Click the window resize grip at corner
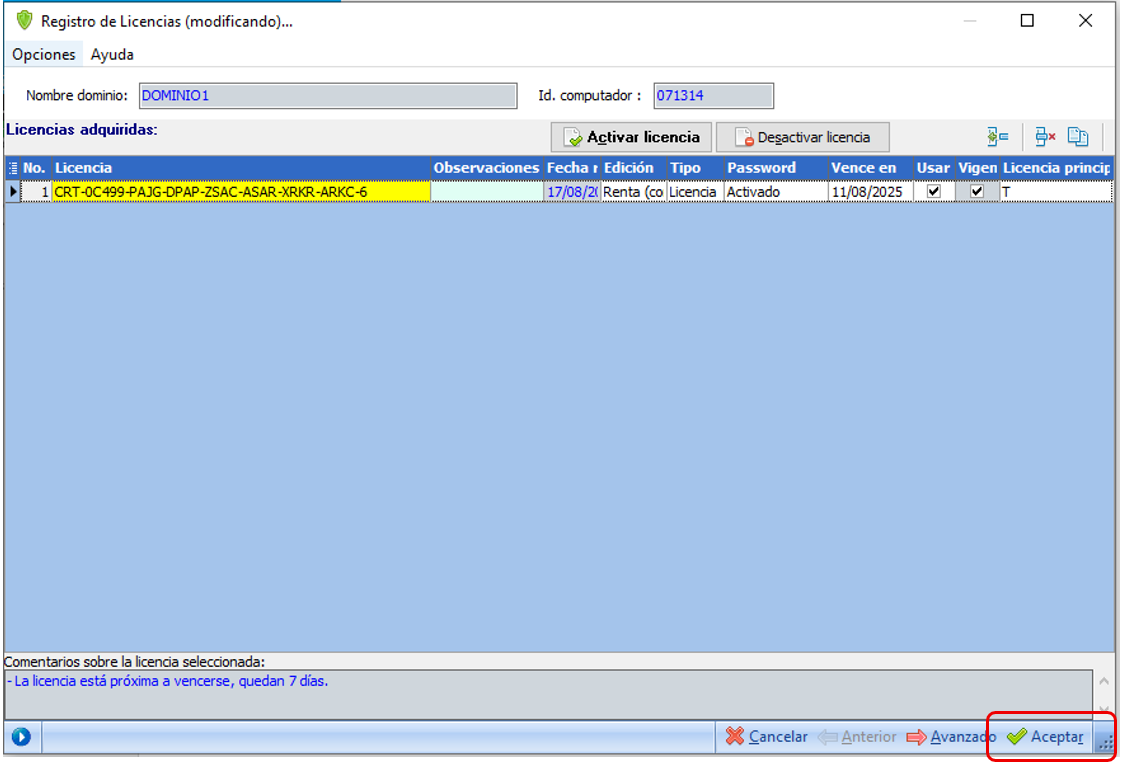 pyautogui.click(x=1105, y=741)
